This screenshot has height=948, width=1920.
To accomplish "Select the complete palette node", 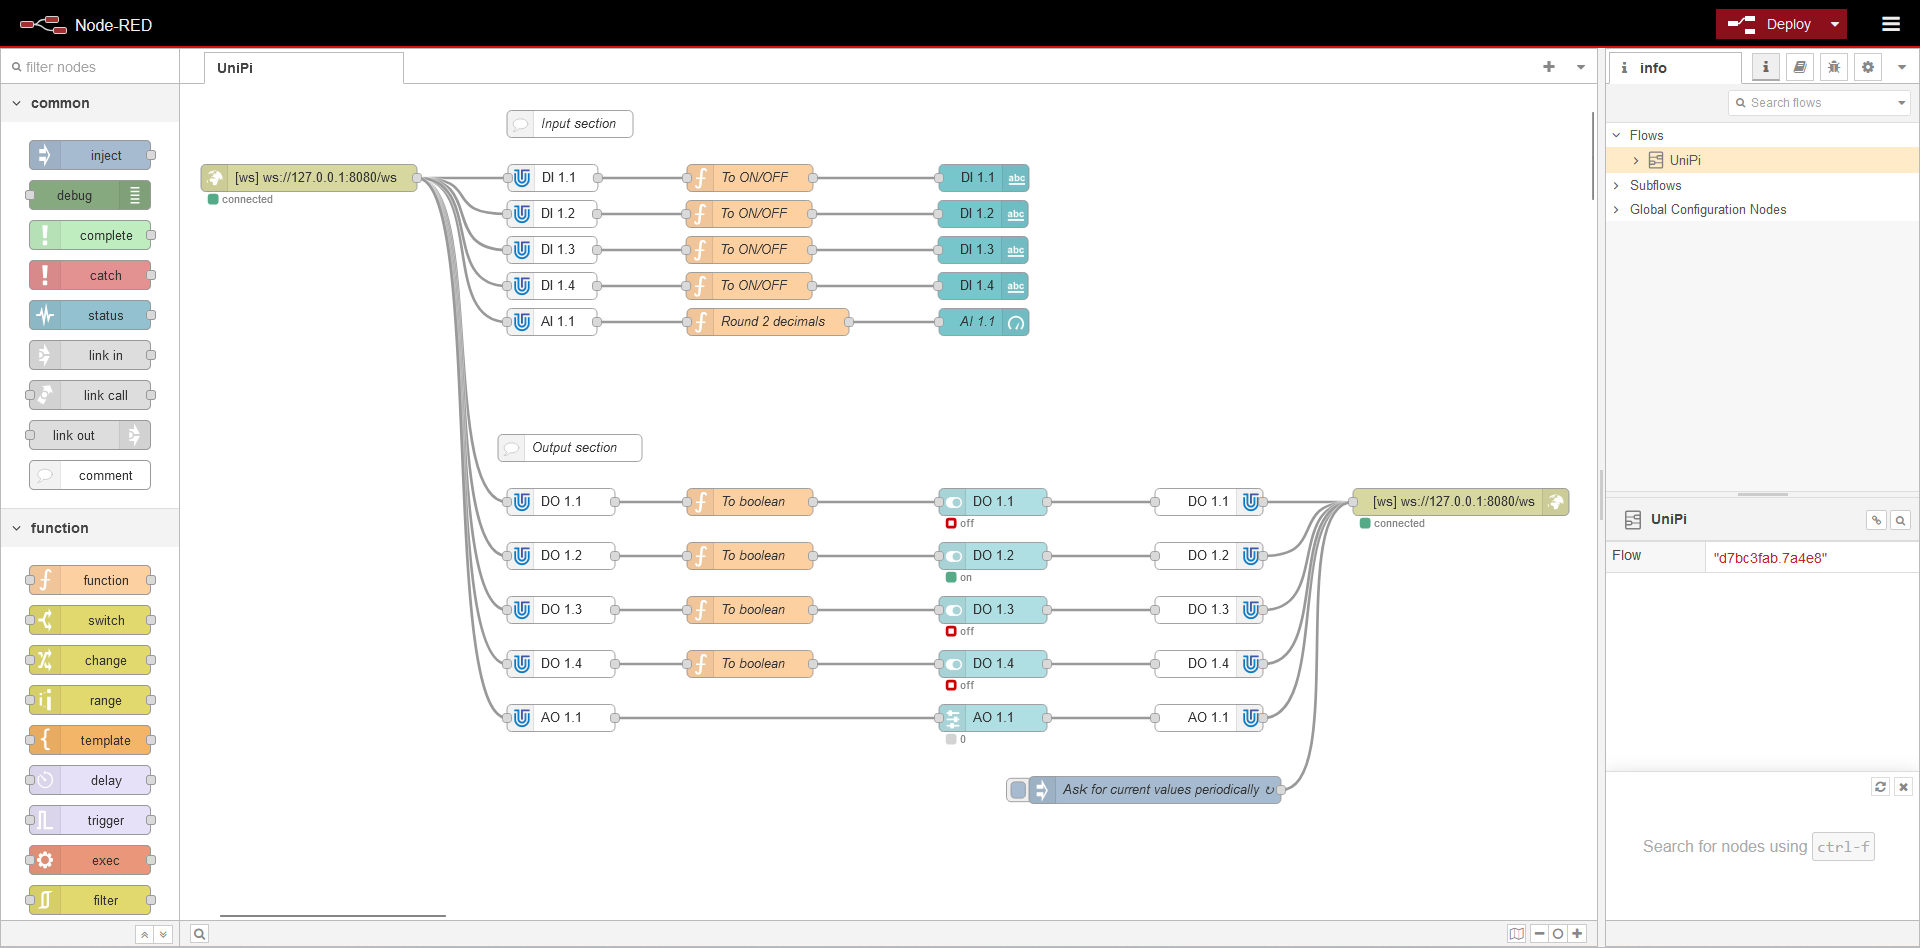I will pos(90,235).
